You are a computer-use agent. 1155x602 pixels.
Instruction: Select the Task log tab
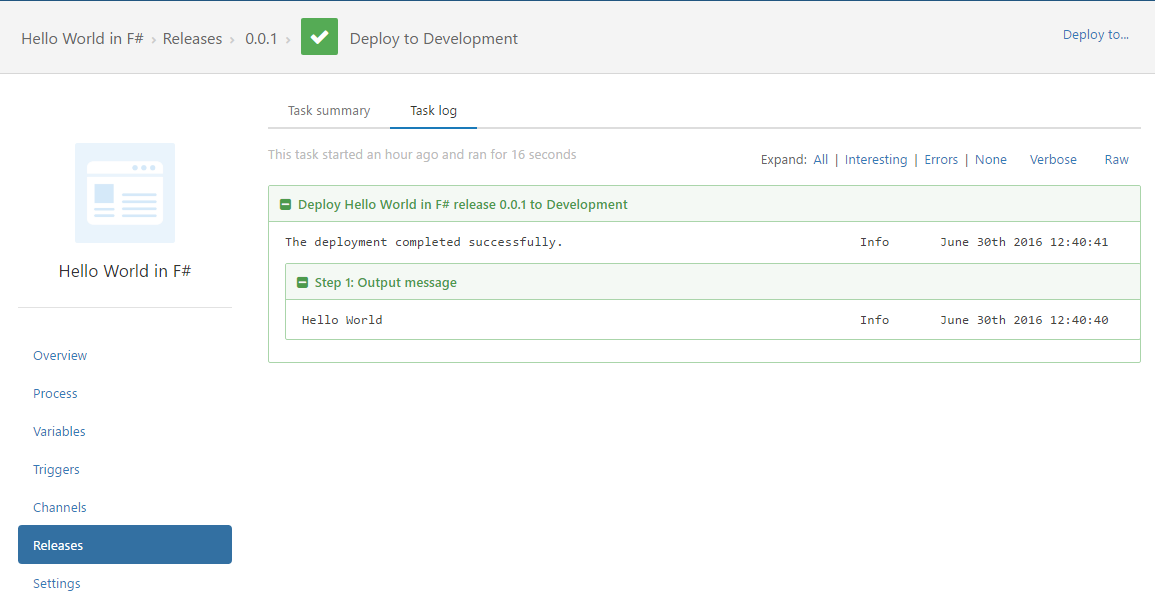pos(433,111)
